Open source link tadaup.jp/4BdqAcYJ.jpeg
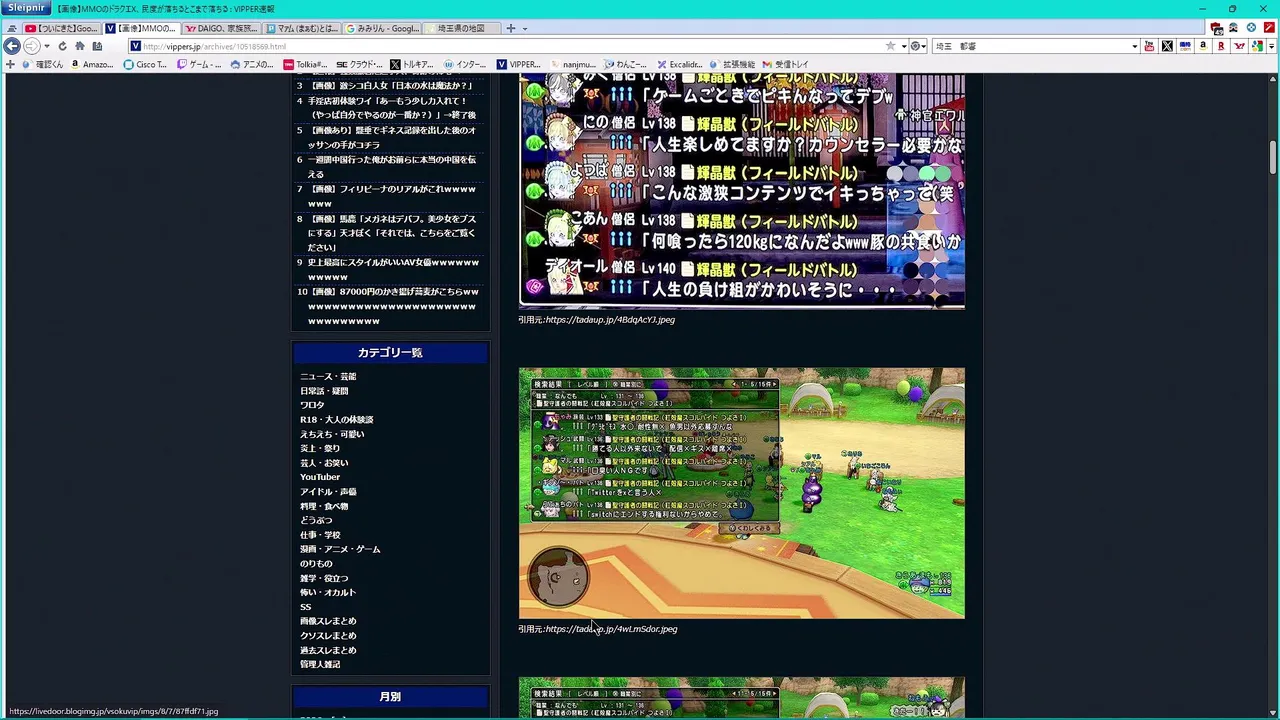The width and height of the screenshot is (1280, 720). point(610,320)
